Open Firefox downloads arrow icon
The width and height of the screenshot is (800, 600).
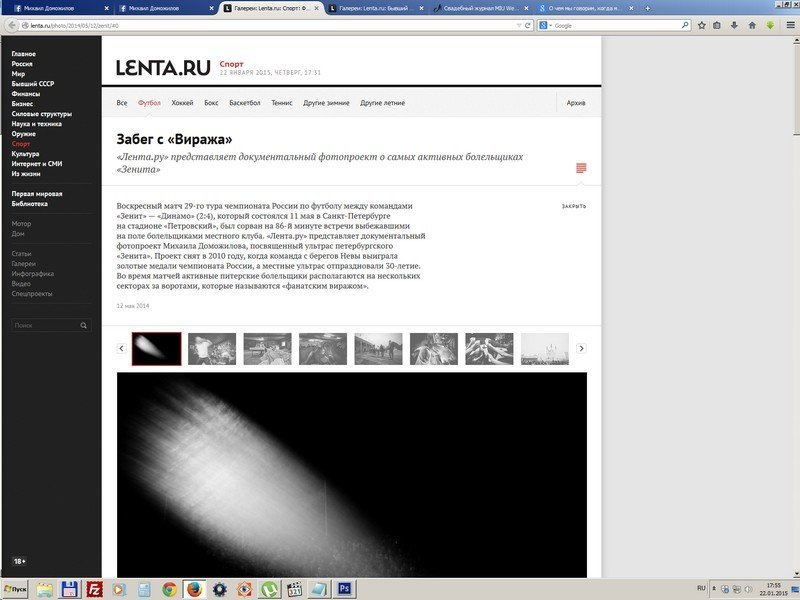(734, 25)
